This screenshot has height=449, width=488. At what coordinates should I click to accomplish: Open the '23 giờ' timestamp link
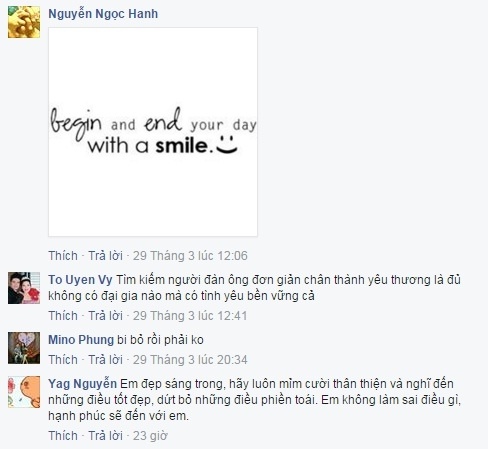(x=150, y=436)
